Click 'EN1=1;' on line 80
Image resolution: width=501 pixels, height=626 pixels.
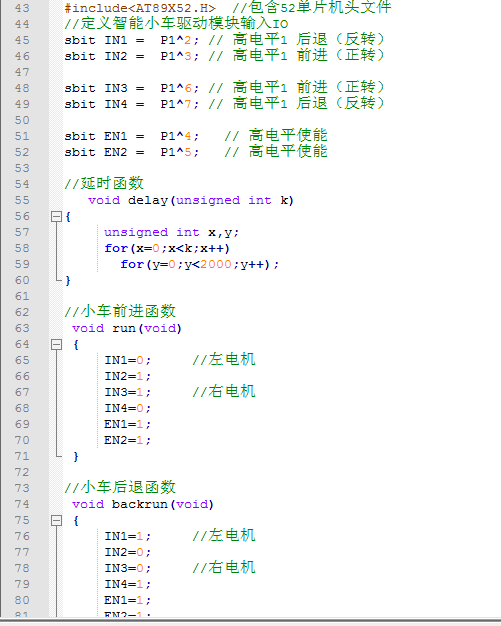click(127, 600)
